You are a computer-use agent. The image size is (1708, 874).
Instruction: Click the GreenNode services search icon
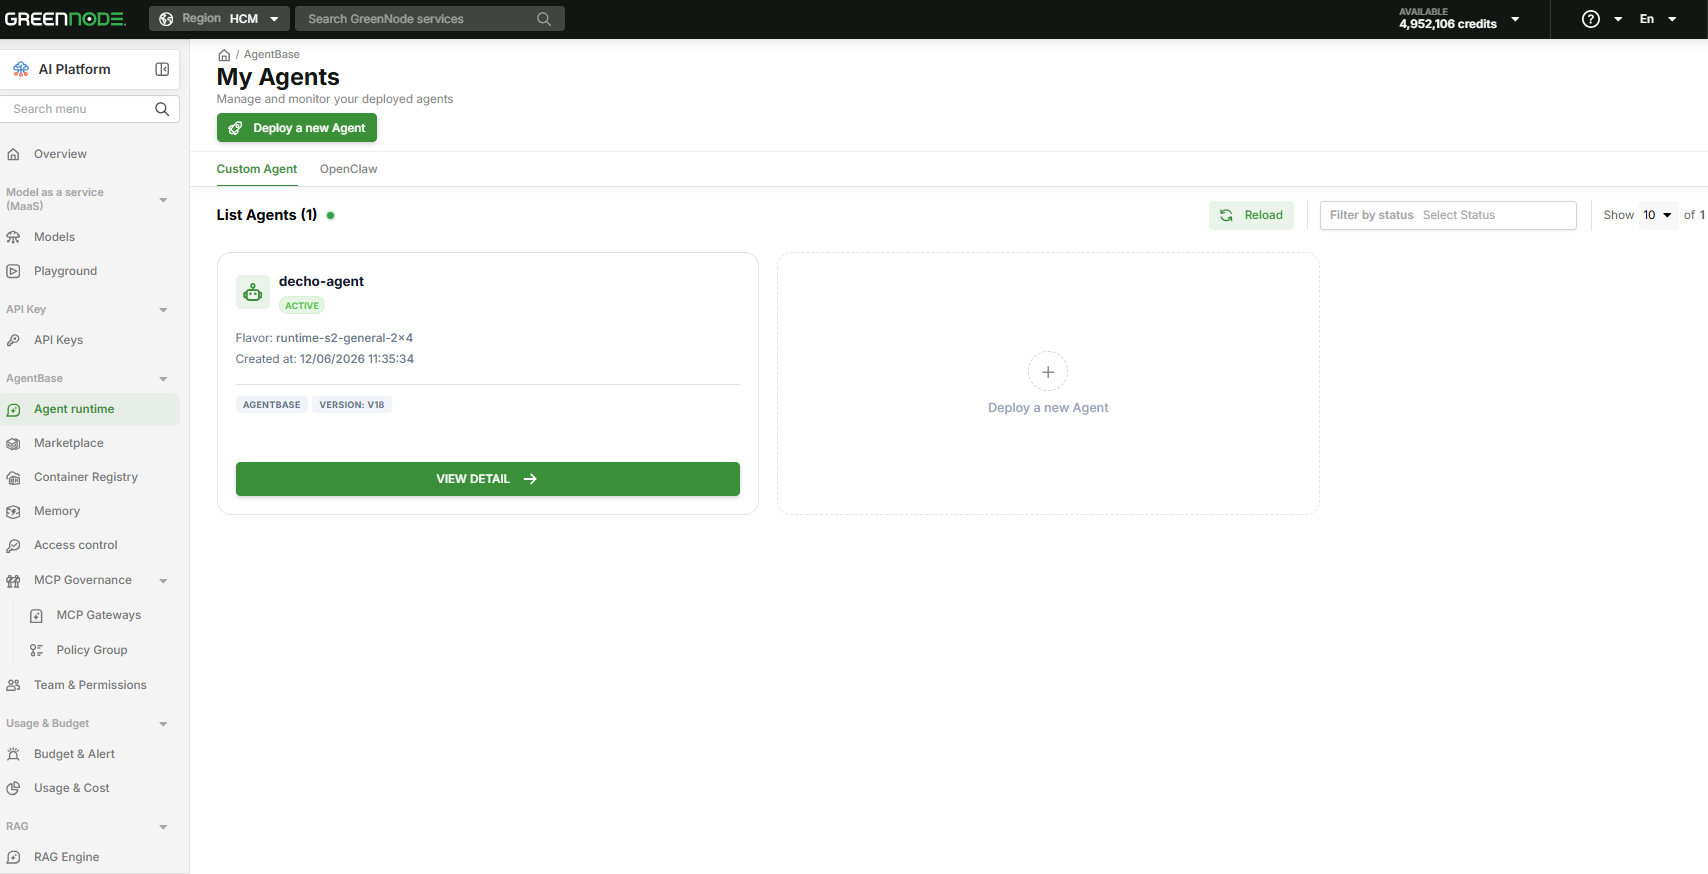coord(544,19)
